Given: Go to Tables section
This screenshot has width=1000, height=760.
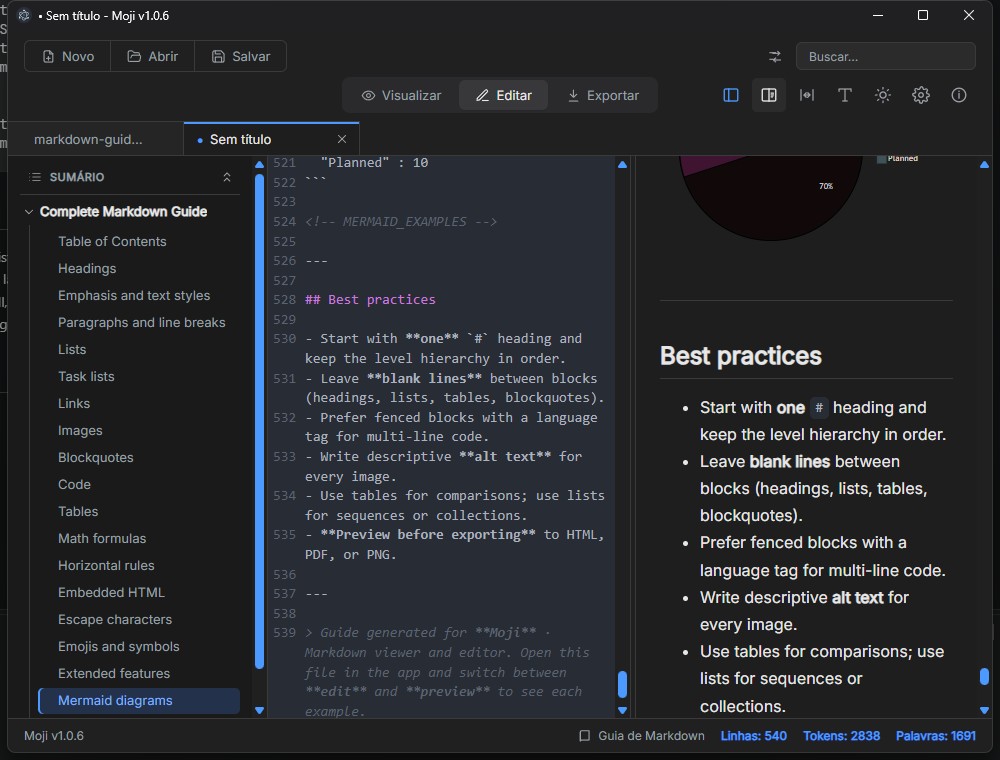Looking at the screenshot, I should click(x=78, y=511).
